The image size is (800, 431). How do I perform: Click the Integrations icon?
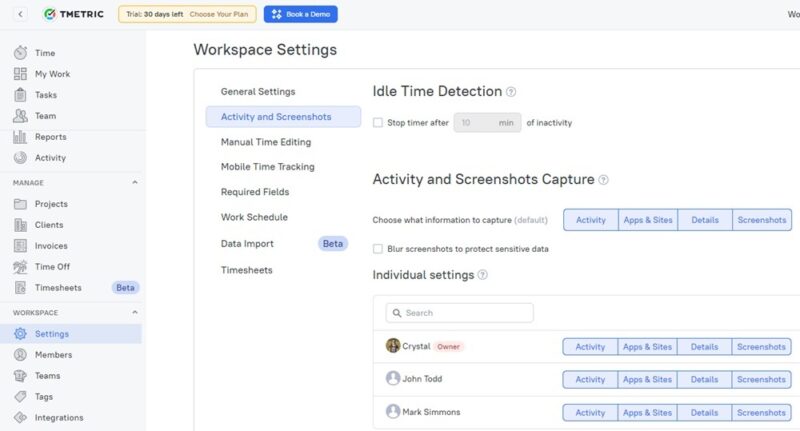[x=20, y=417]
